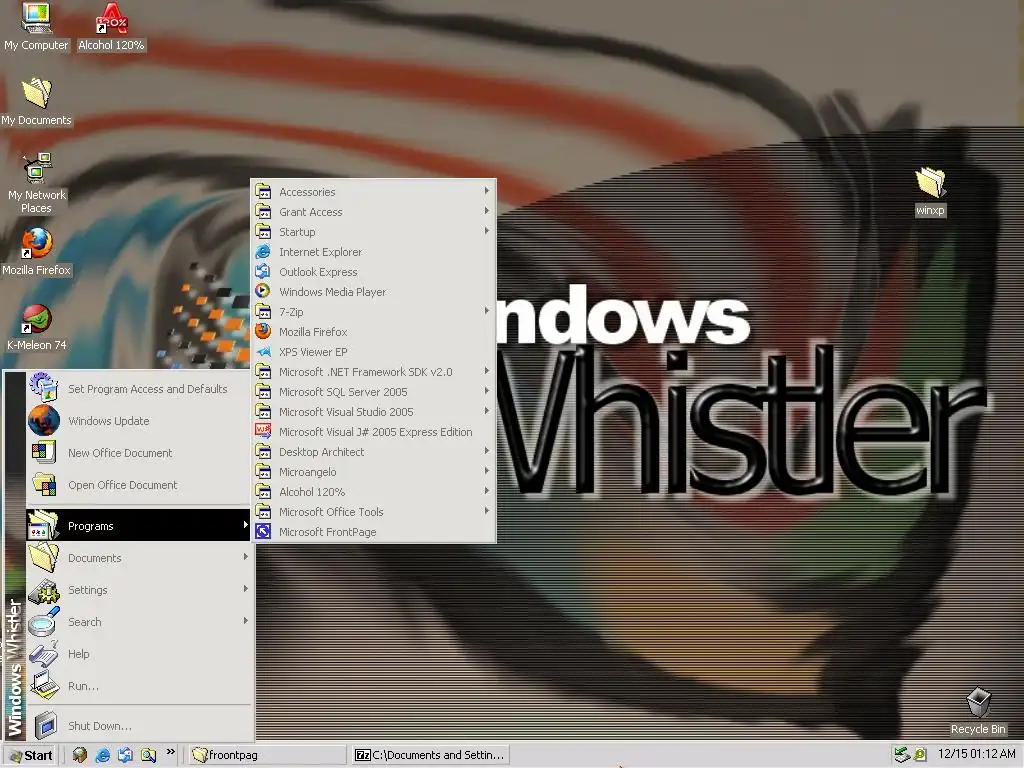
Task: Open Microsoft Office Tools menu entry
Action: (374, 511)
